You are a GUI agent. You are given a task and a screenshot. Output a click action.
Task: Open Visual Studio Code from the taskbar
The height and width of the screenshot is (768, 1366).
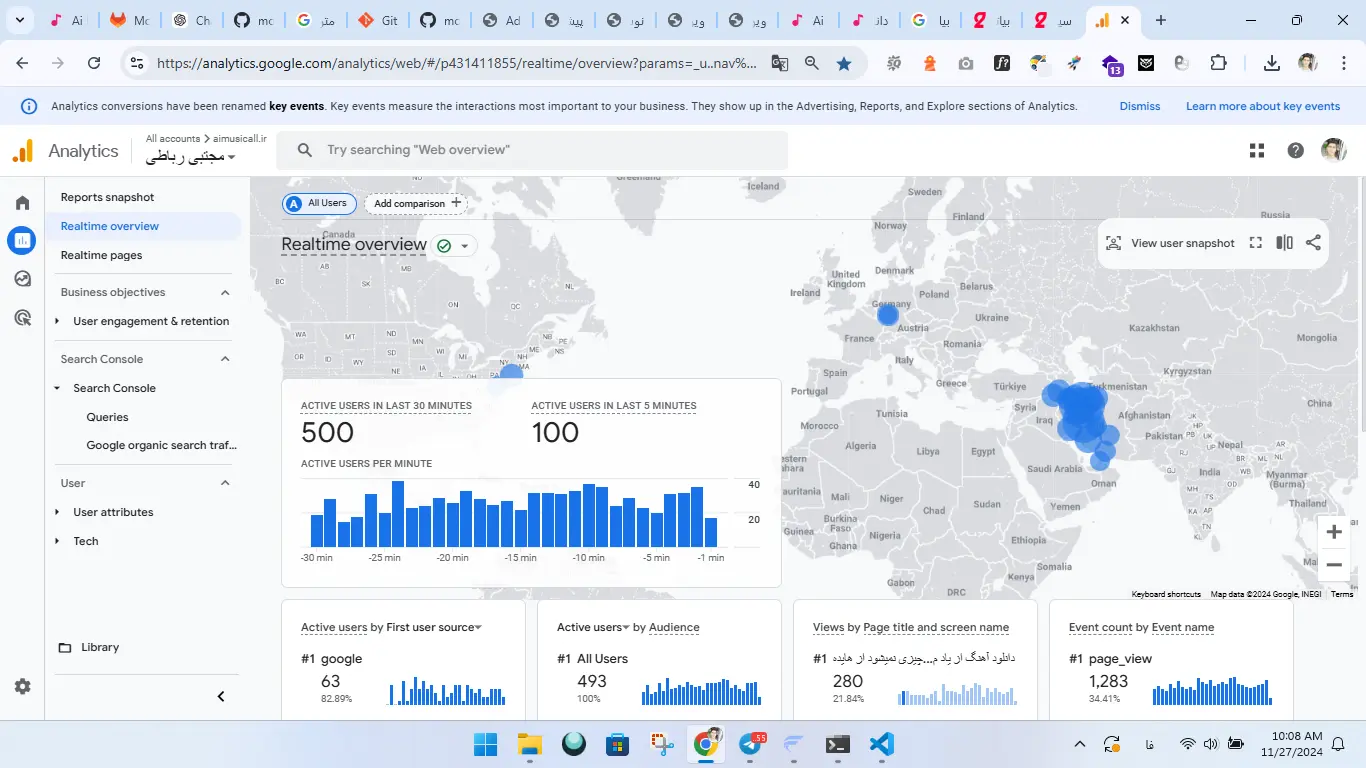881,744
